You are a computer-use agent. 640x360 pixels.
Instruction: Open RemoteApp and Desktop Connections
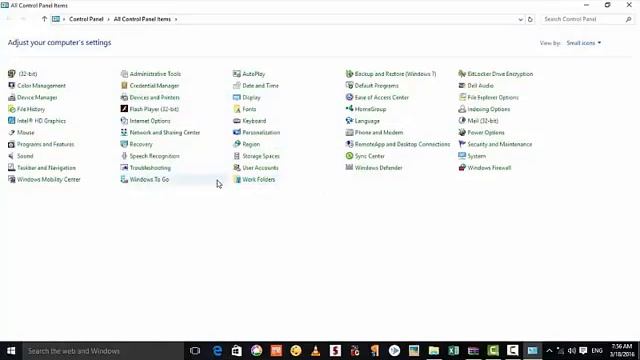pyautogui.click(x=402, y=144)
